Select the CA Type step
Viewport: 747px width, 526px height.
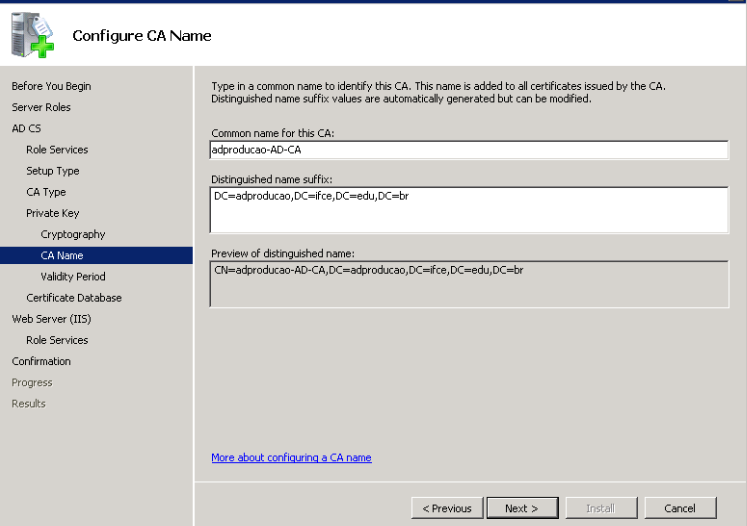[46, 192]
